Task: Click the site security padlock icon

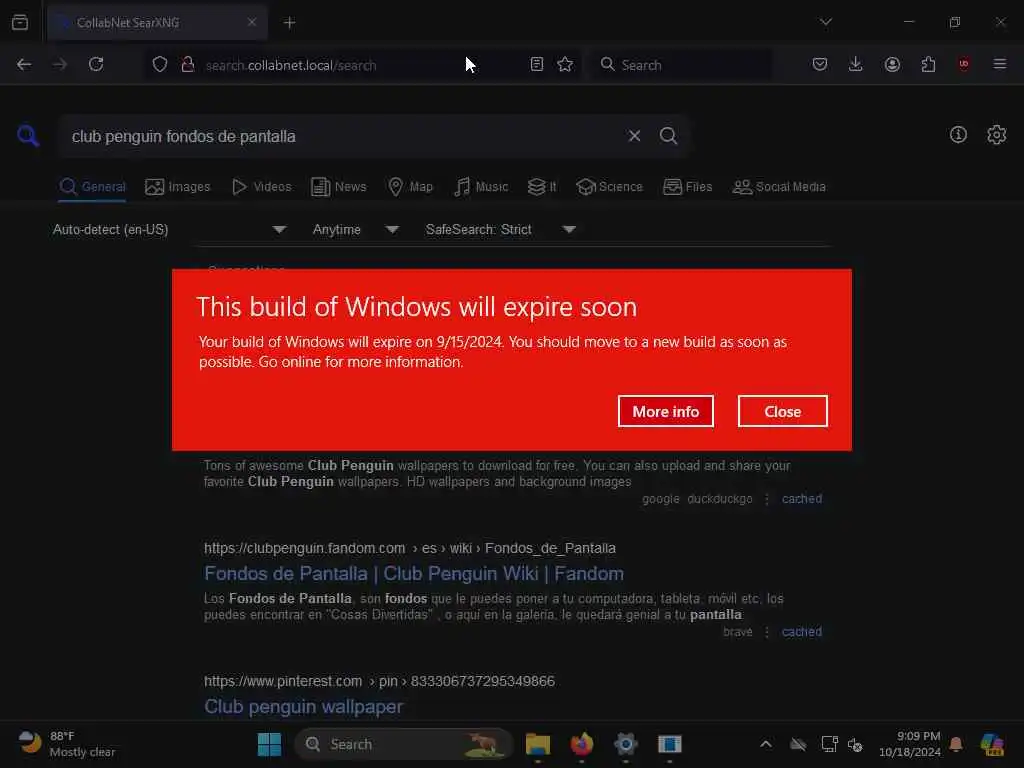Action: click(x=188, y=64)
